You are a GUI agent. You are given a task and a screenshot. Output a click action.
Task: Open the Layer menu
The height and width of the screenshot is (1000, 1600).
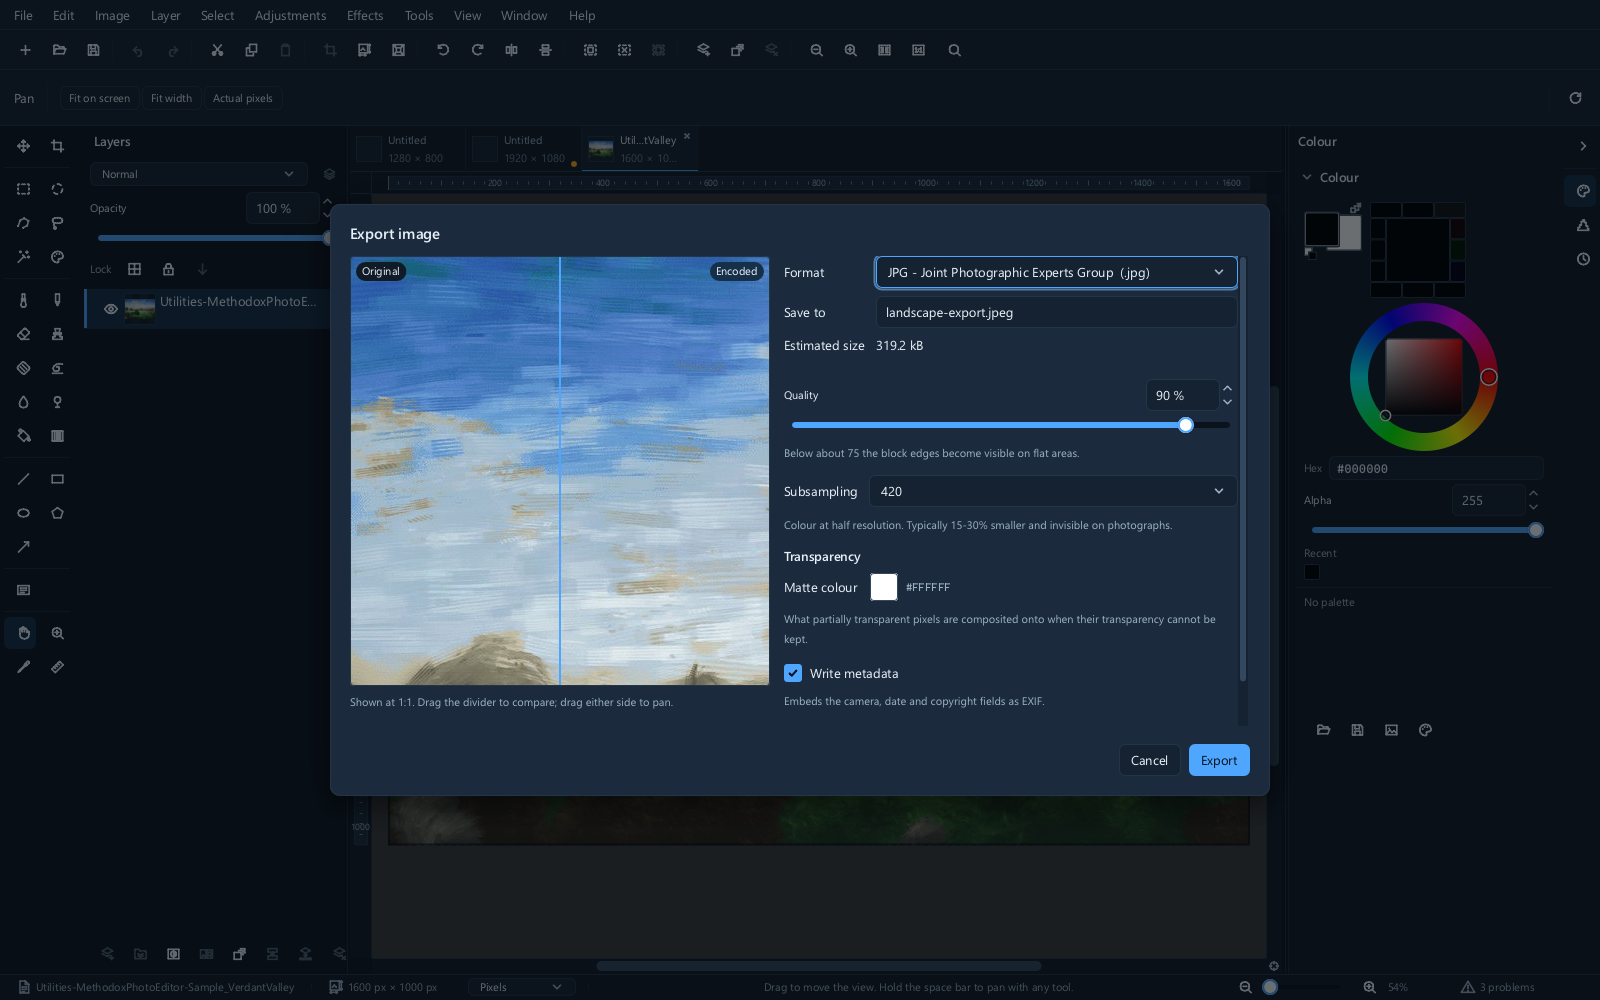165,16
